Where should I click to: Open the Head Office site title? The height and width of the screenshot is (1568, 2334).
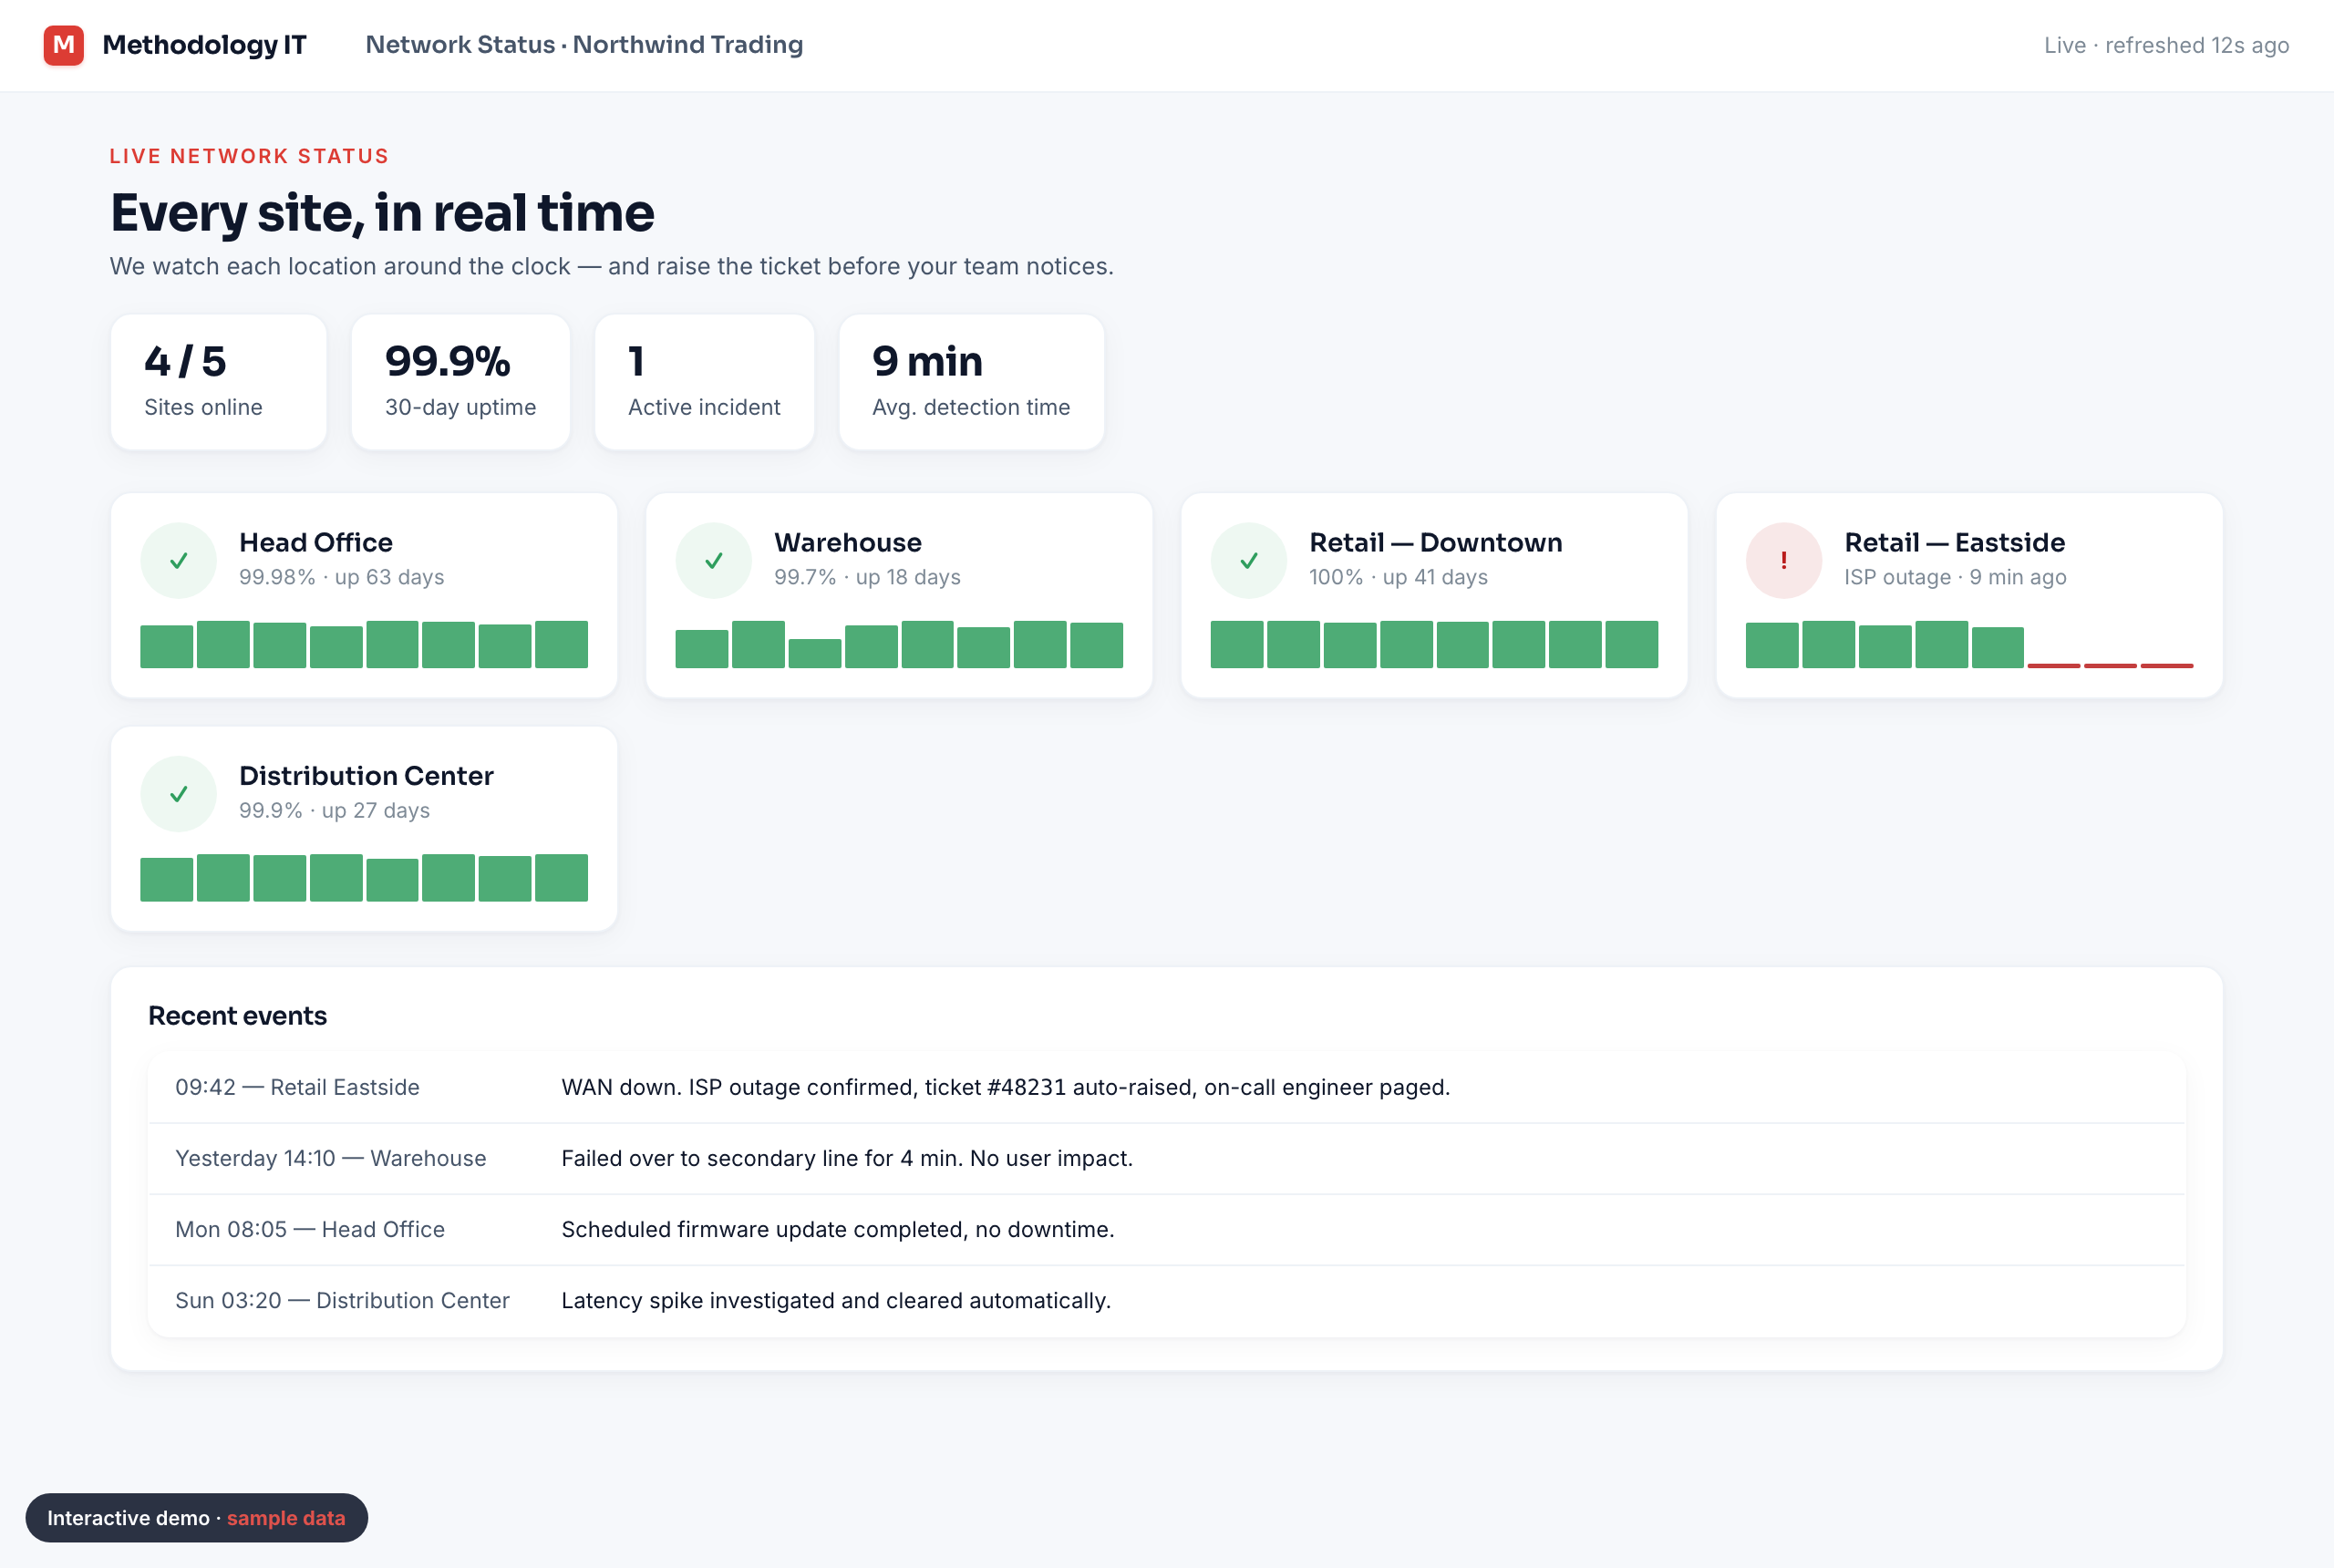316,542
